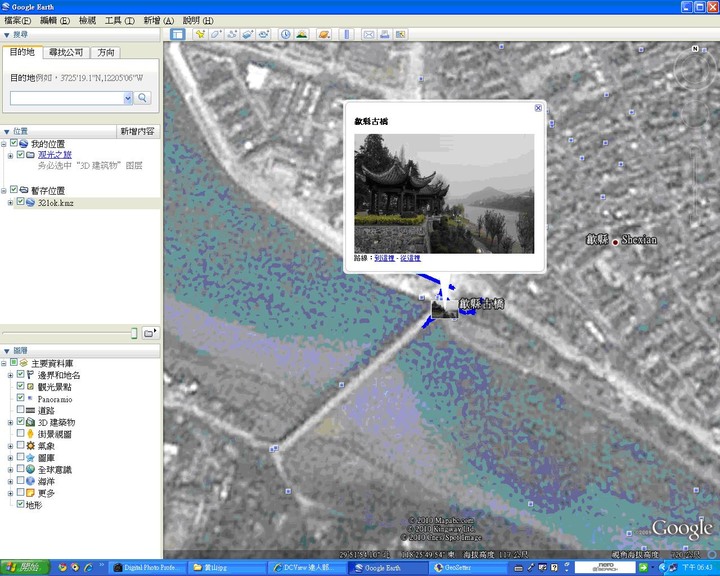720x576 pixels.
Task: Click the 氣象 sun icon
Action: (x=30, y=446)
